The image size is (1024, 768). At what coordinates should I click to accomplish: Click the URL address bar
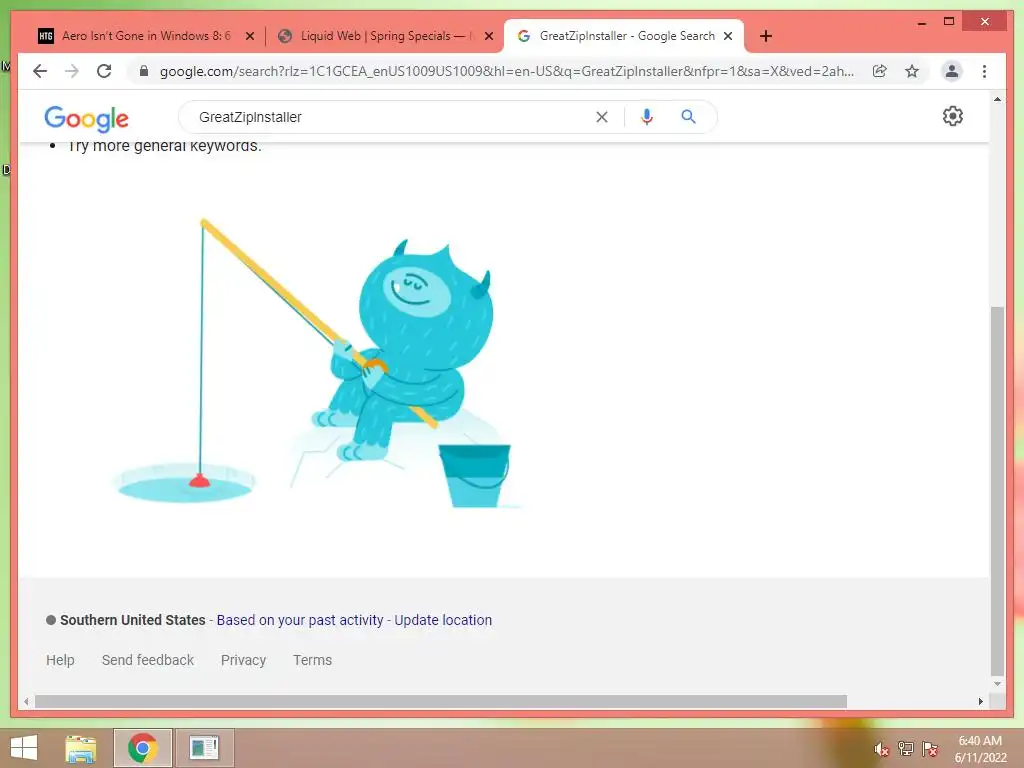click(506, 71)
